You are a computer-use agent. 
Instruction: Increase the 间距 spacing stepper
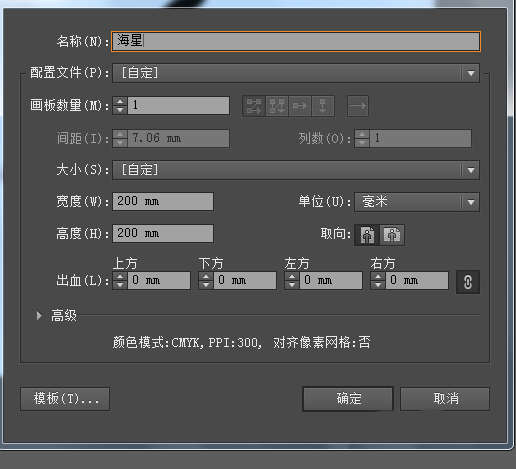120,134
